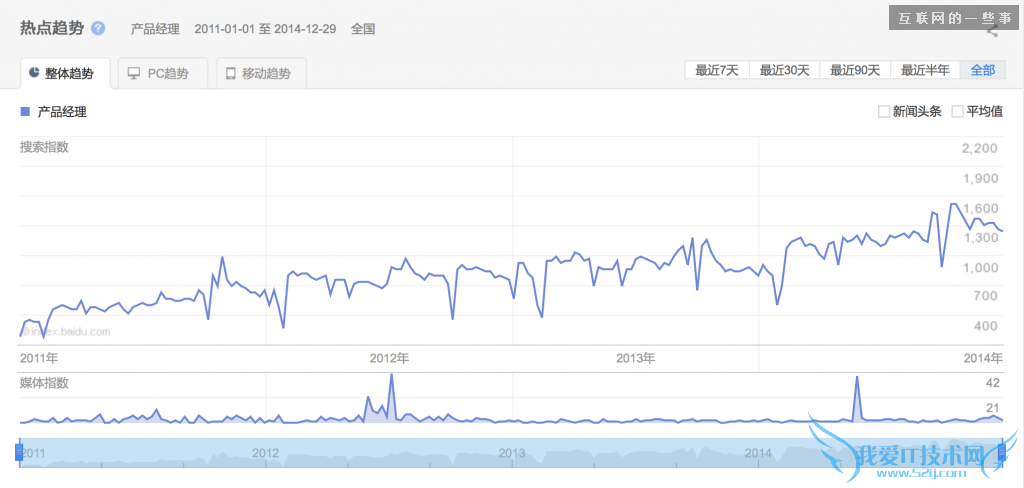Image resolution: width=1024 pixels, height=488 pixels.
Task: Click the 2012年 axis label under the chart
Action: pos(389,358)
